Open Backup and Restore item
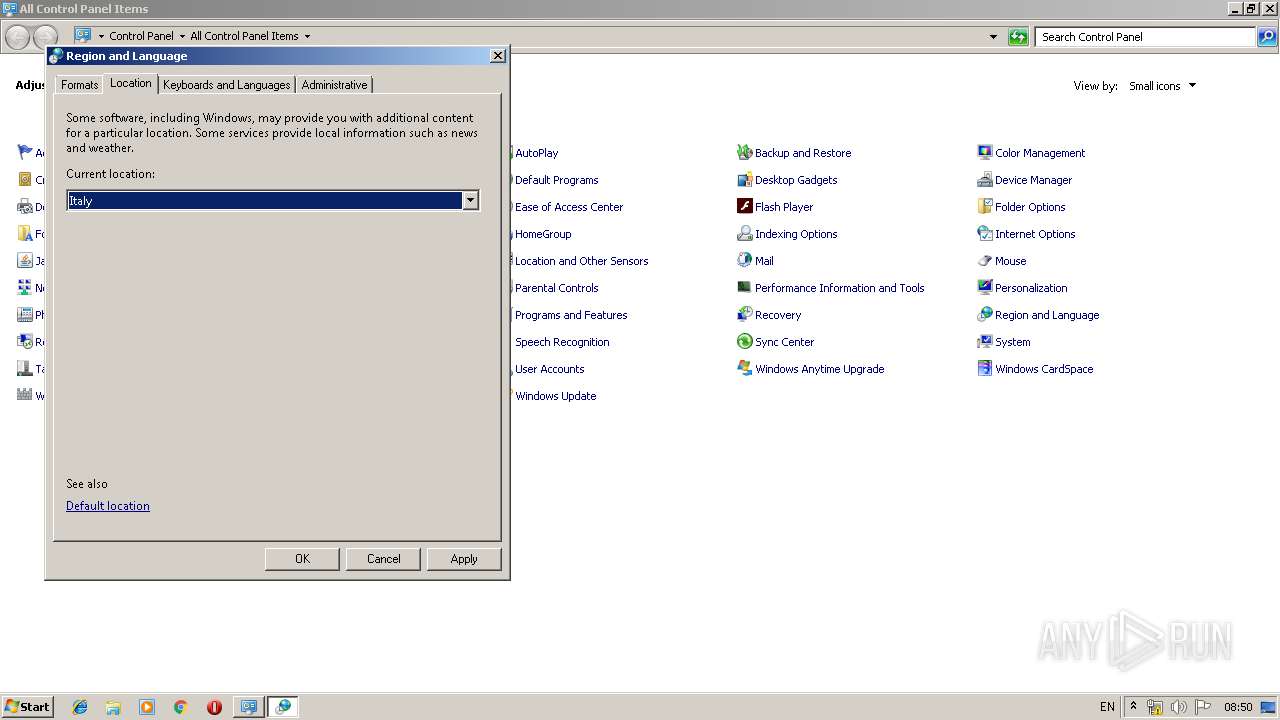Image resolution: width=1280 pixels, height=720 pixels. point(794,153)
